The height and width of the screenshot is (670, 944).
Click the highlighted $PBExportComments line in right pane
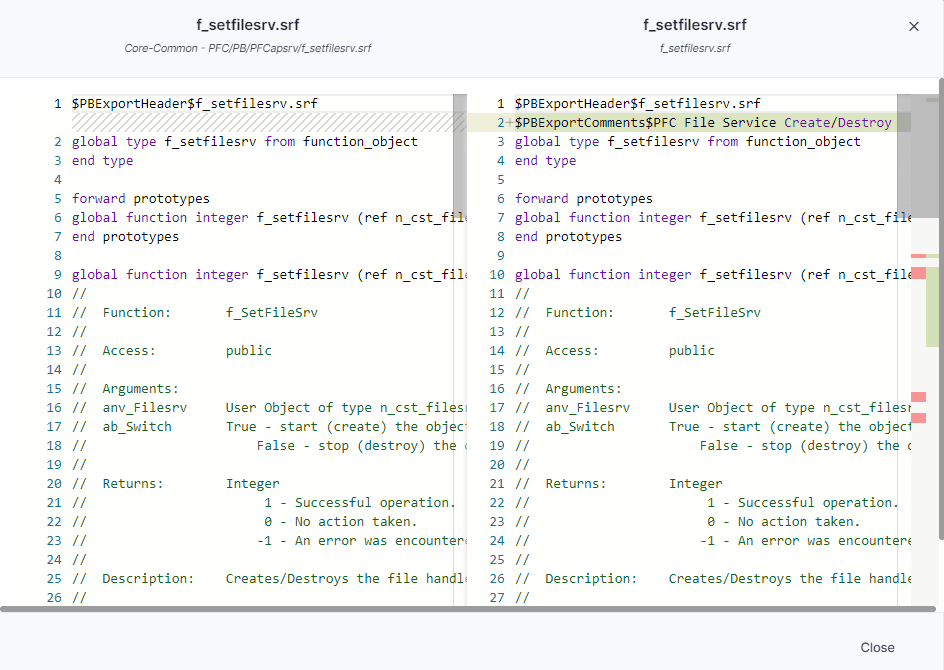[702, 123]
